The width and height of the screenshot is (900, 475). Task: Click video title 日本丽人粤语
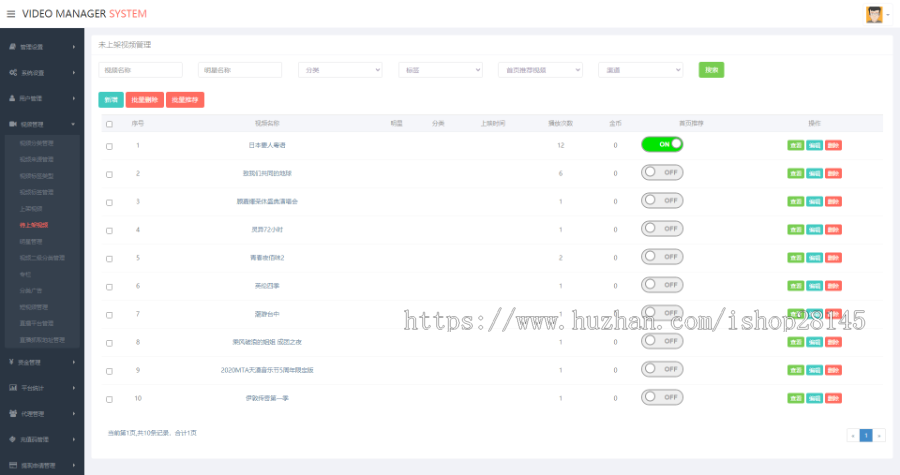point(267,145)
